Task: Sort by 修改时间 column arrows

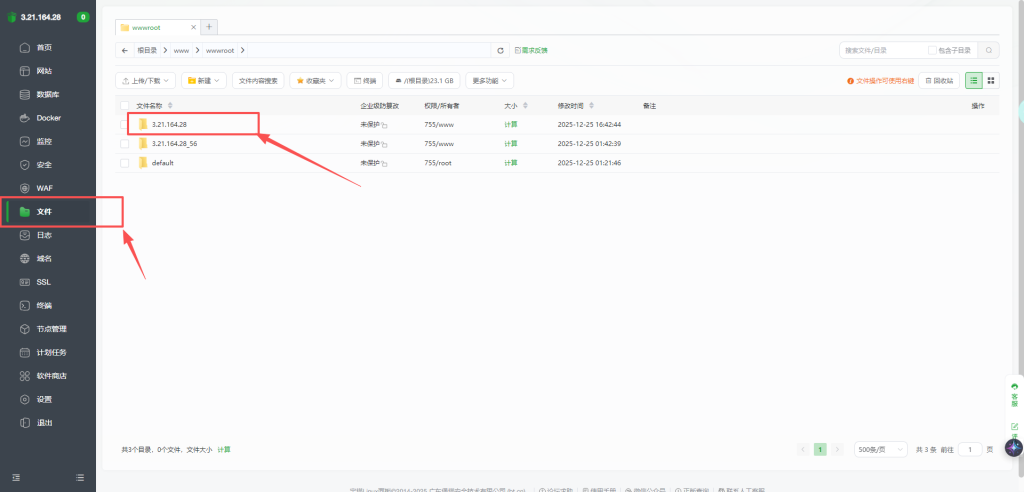Action: [x=591, y=105]
